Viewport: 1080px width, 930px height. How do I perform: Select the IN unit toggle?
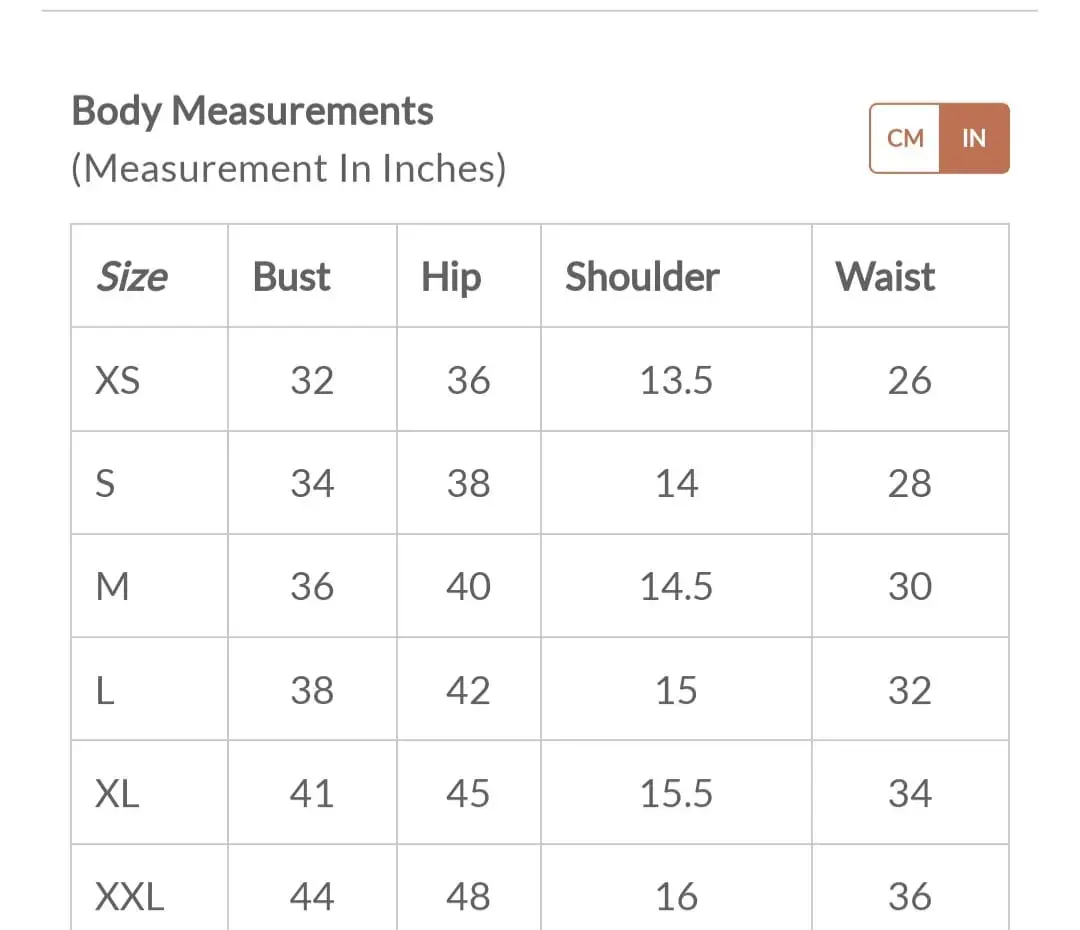[x=975, y=138]
